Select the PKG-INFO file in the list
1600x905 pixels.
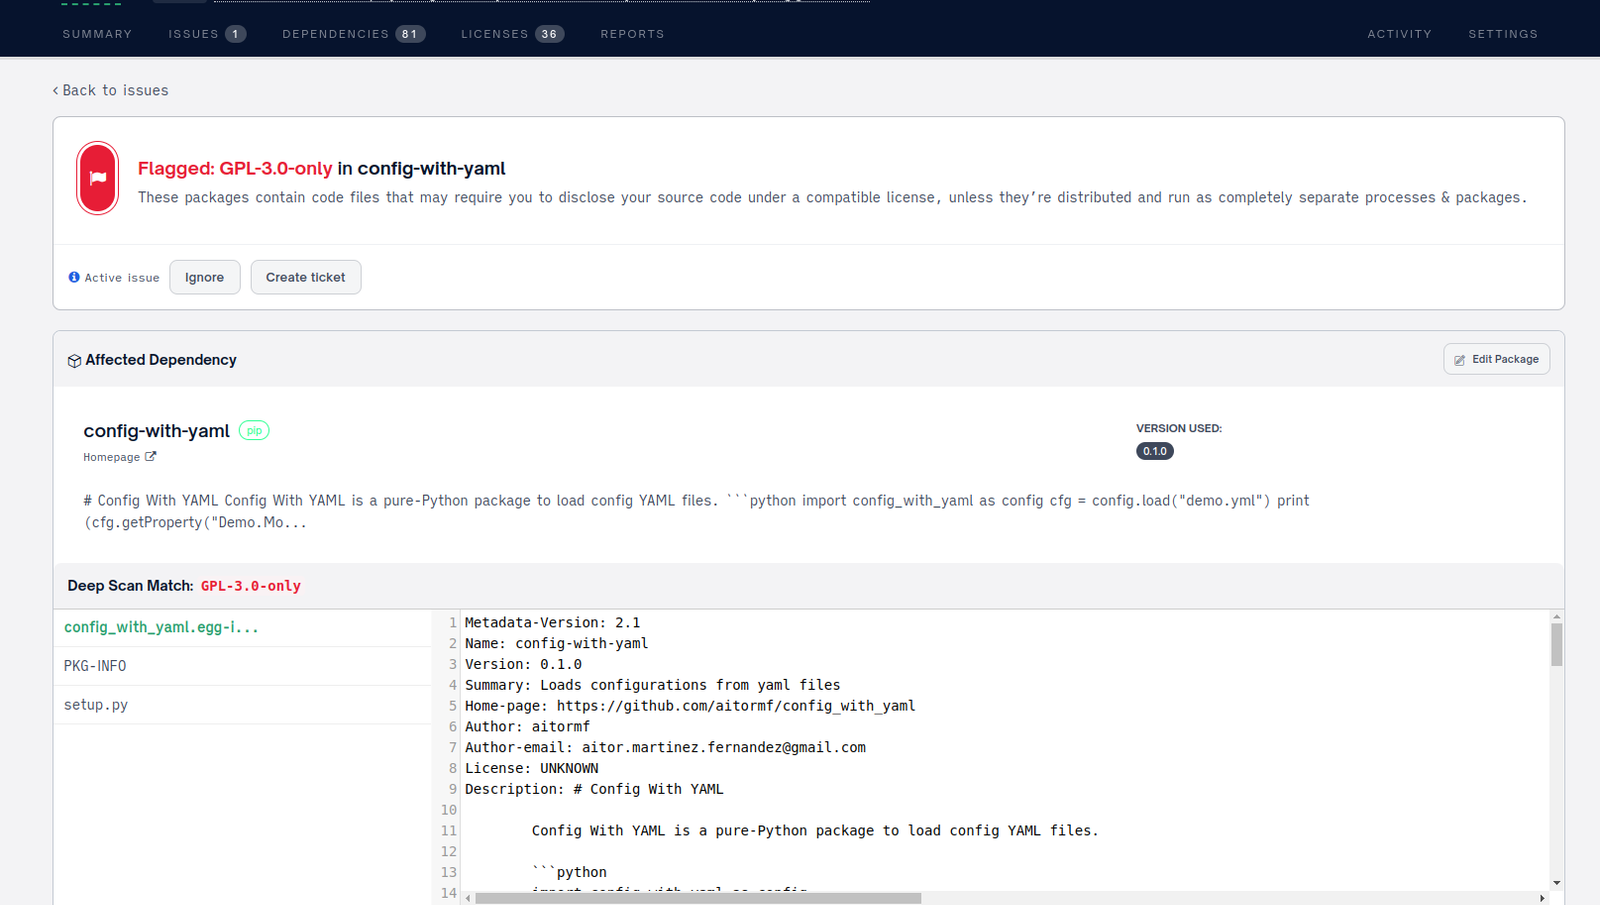[95, 666]
